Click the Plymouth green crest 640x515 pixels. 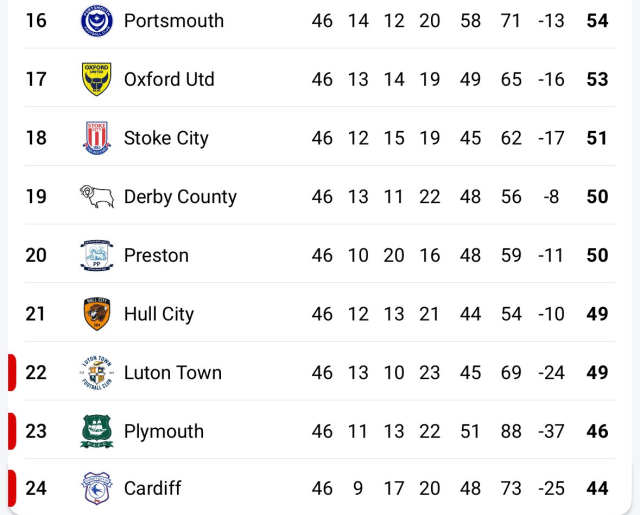coord(97,432)
